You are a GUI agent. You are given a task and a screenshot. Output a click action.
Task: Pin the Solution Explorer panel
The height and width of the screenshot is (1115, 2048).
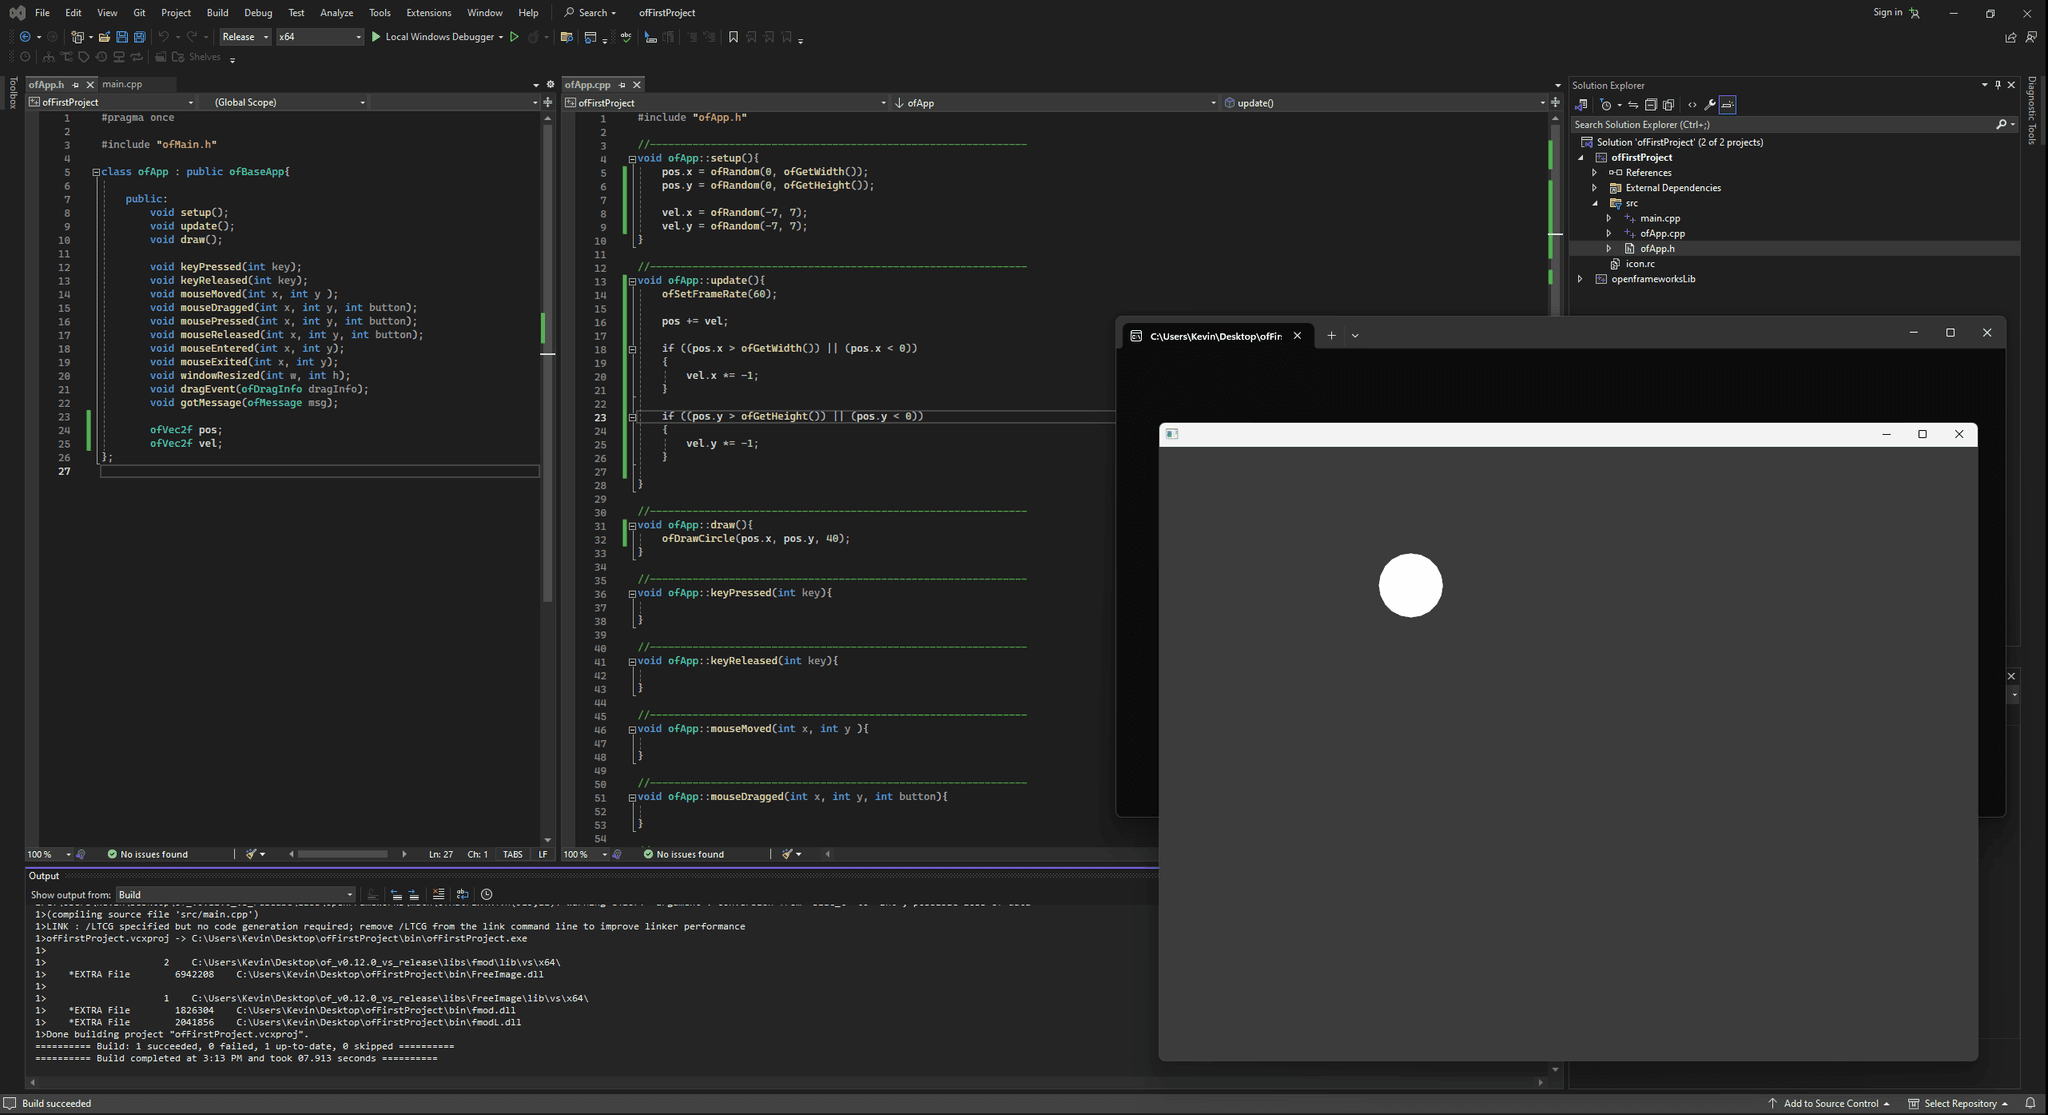tap(1997, 85)
